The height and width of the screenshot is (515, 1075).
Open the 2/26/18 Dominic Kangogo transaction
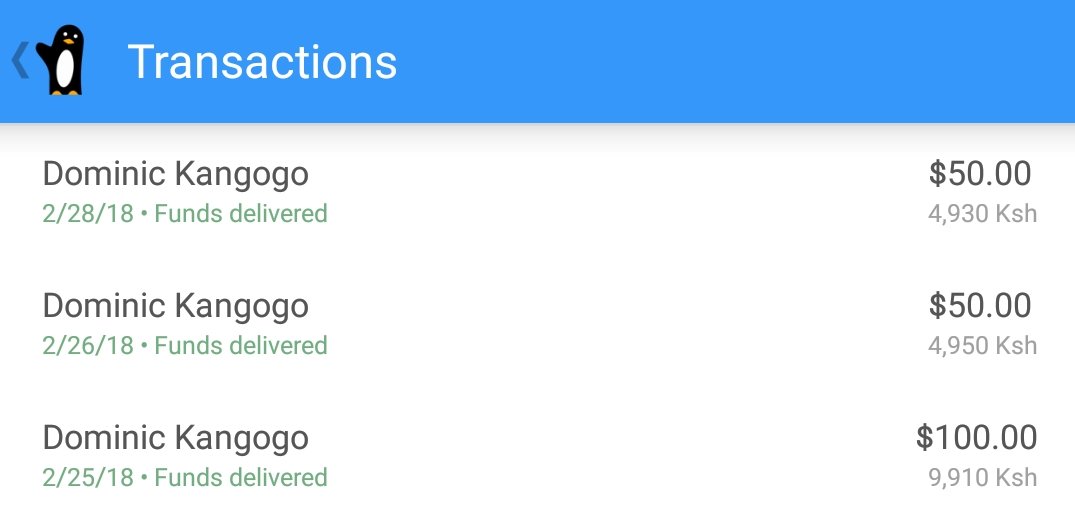click(x=538, y=324)
